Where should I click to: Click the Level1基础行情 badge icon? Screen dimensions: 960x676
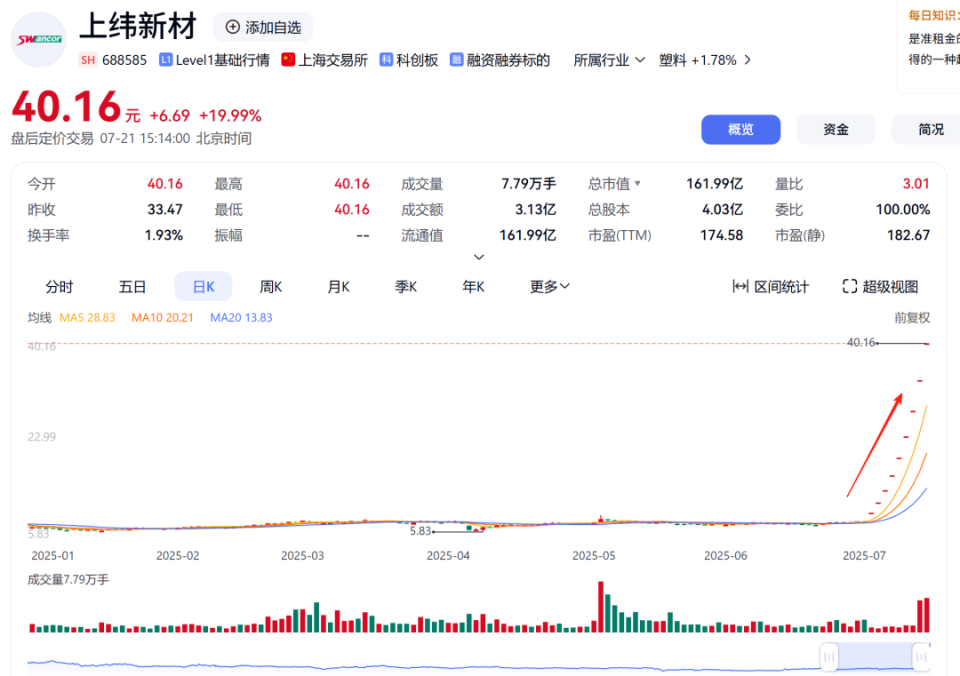(165, 59)
